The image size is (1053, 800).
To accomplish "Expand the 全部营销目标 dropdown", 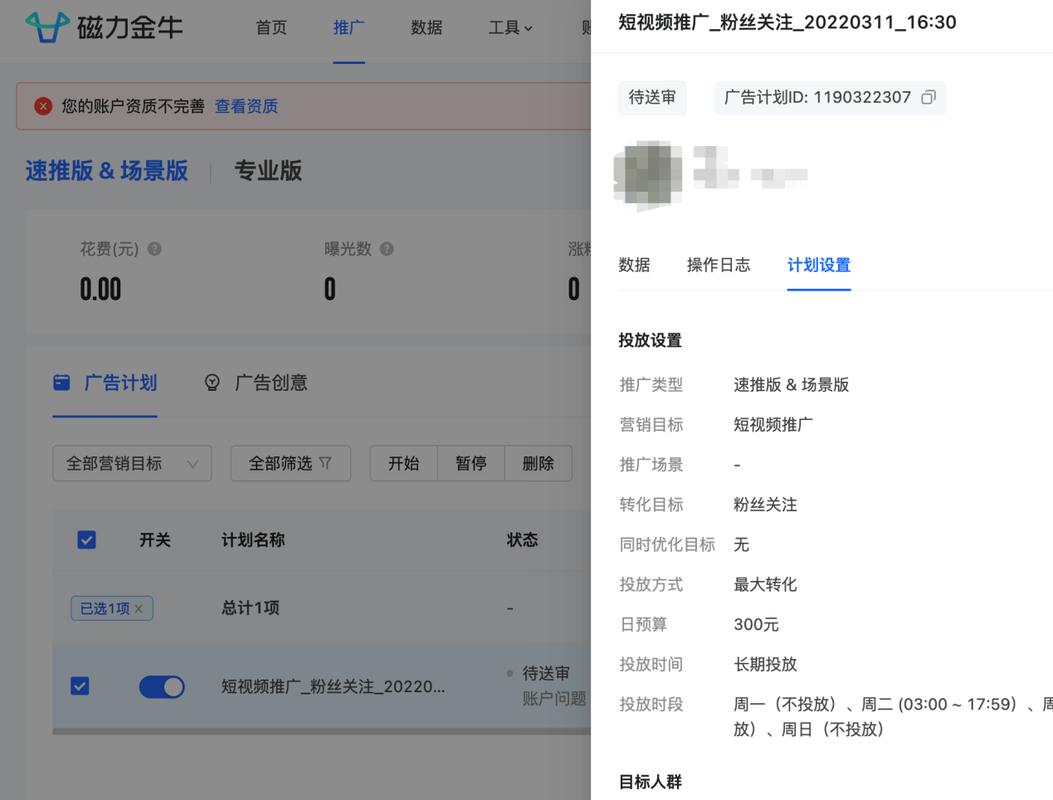I will point(131,463).
